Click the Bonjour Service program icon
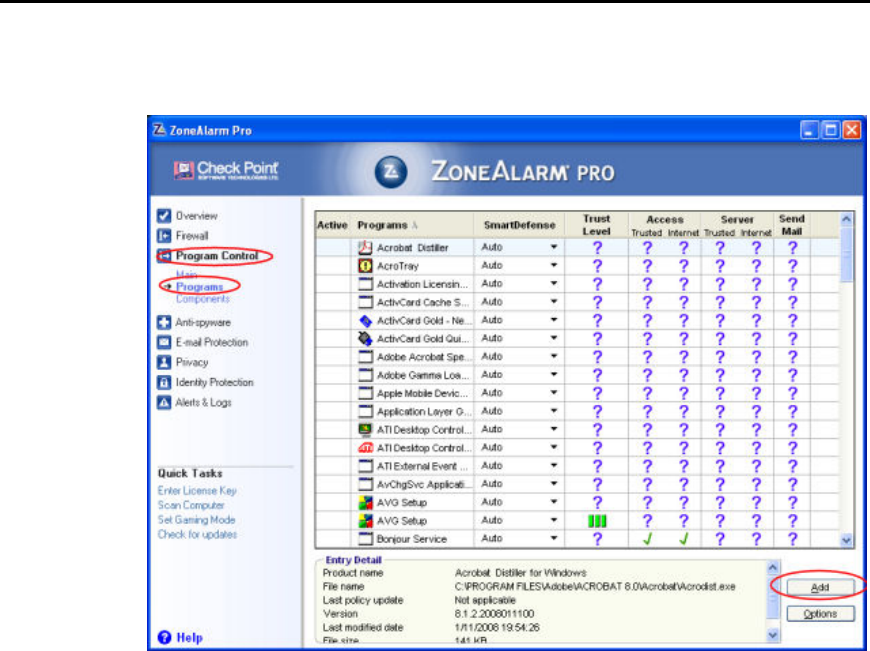Image resolution: width=870 pixels, height=651 pixels. pyautogui.click(x=365, y=539)
